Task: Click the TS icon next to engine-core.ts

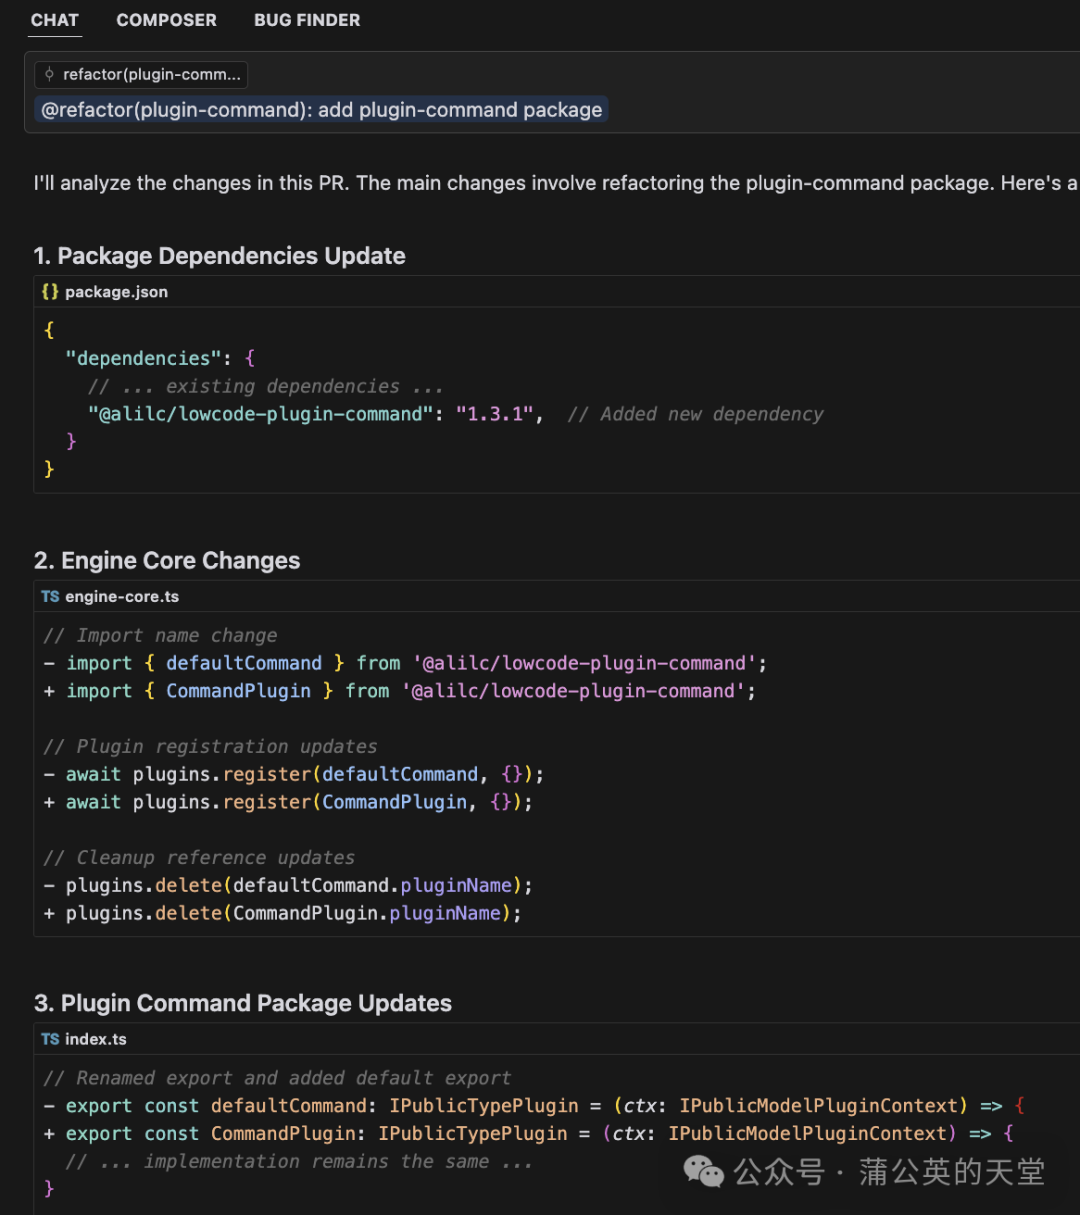Action: (x=50, y=597)
